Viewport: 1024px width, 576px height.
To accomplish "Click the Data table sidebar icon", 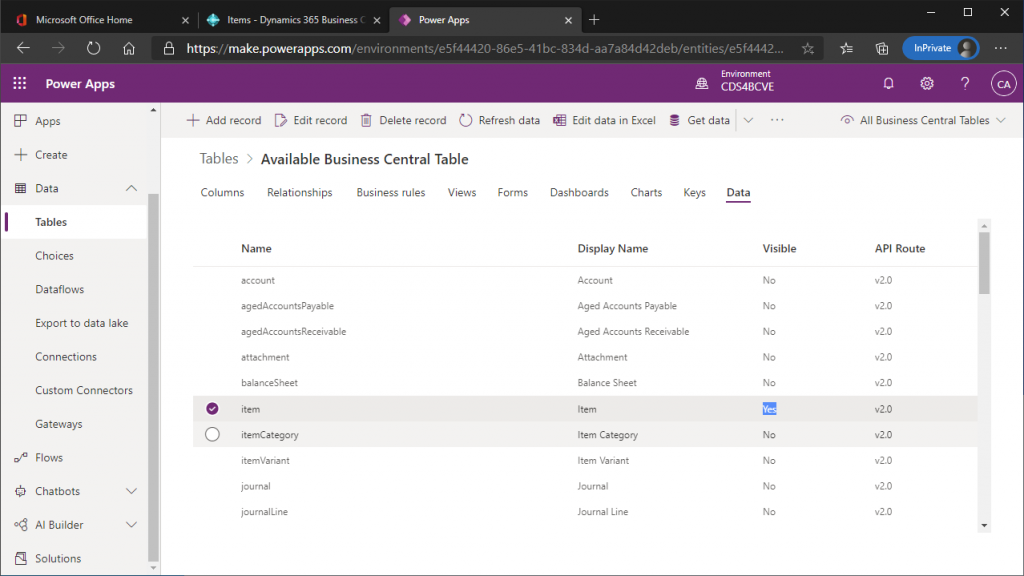I will pyautogui.click(x=21, y=188).
